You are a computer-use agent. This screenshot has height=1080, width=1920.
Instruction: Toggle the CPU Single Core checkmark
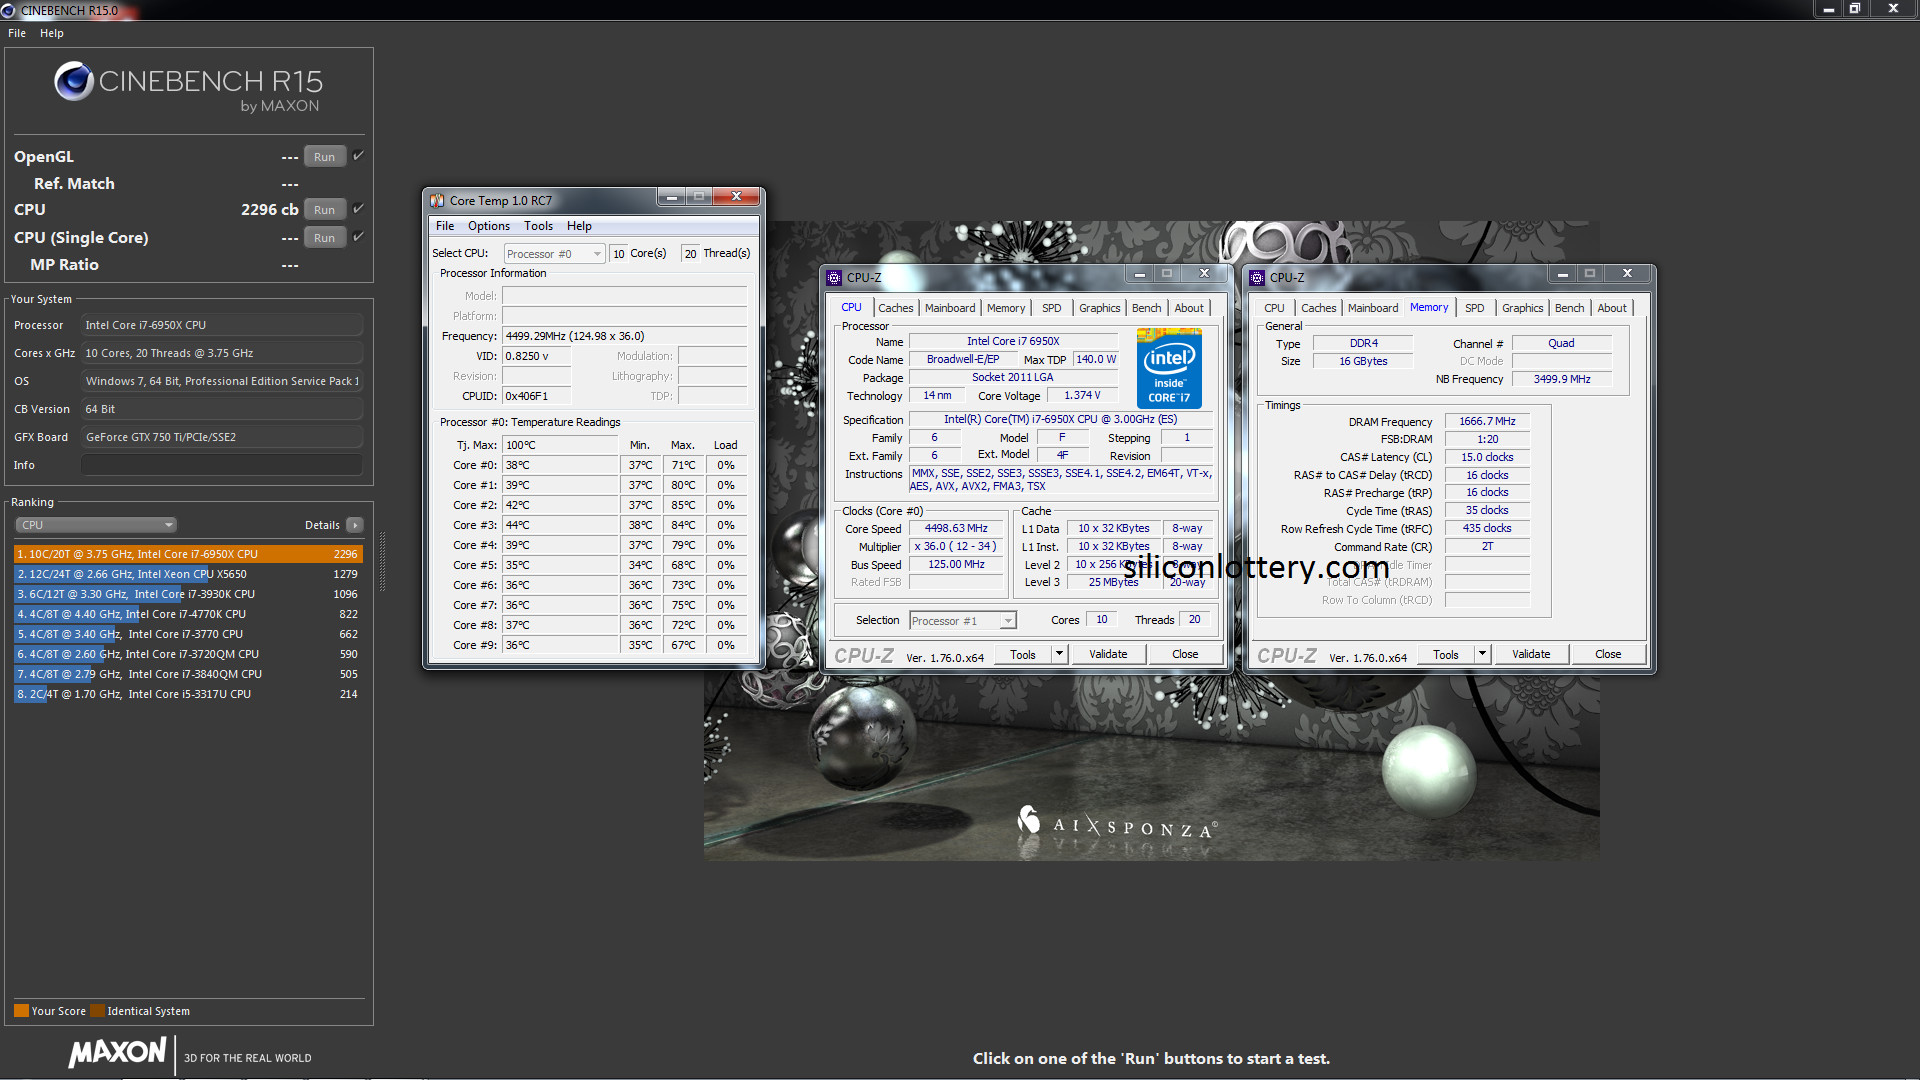tap(360, 236)
